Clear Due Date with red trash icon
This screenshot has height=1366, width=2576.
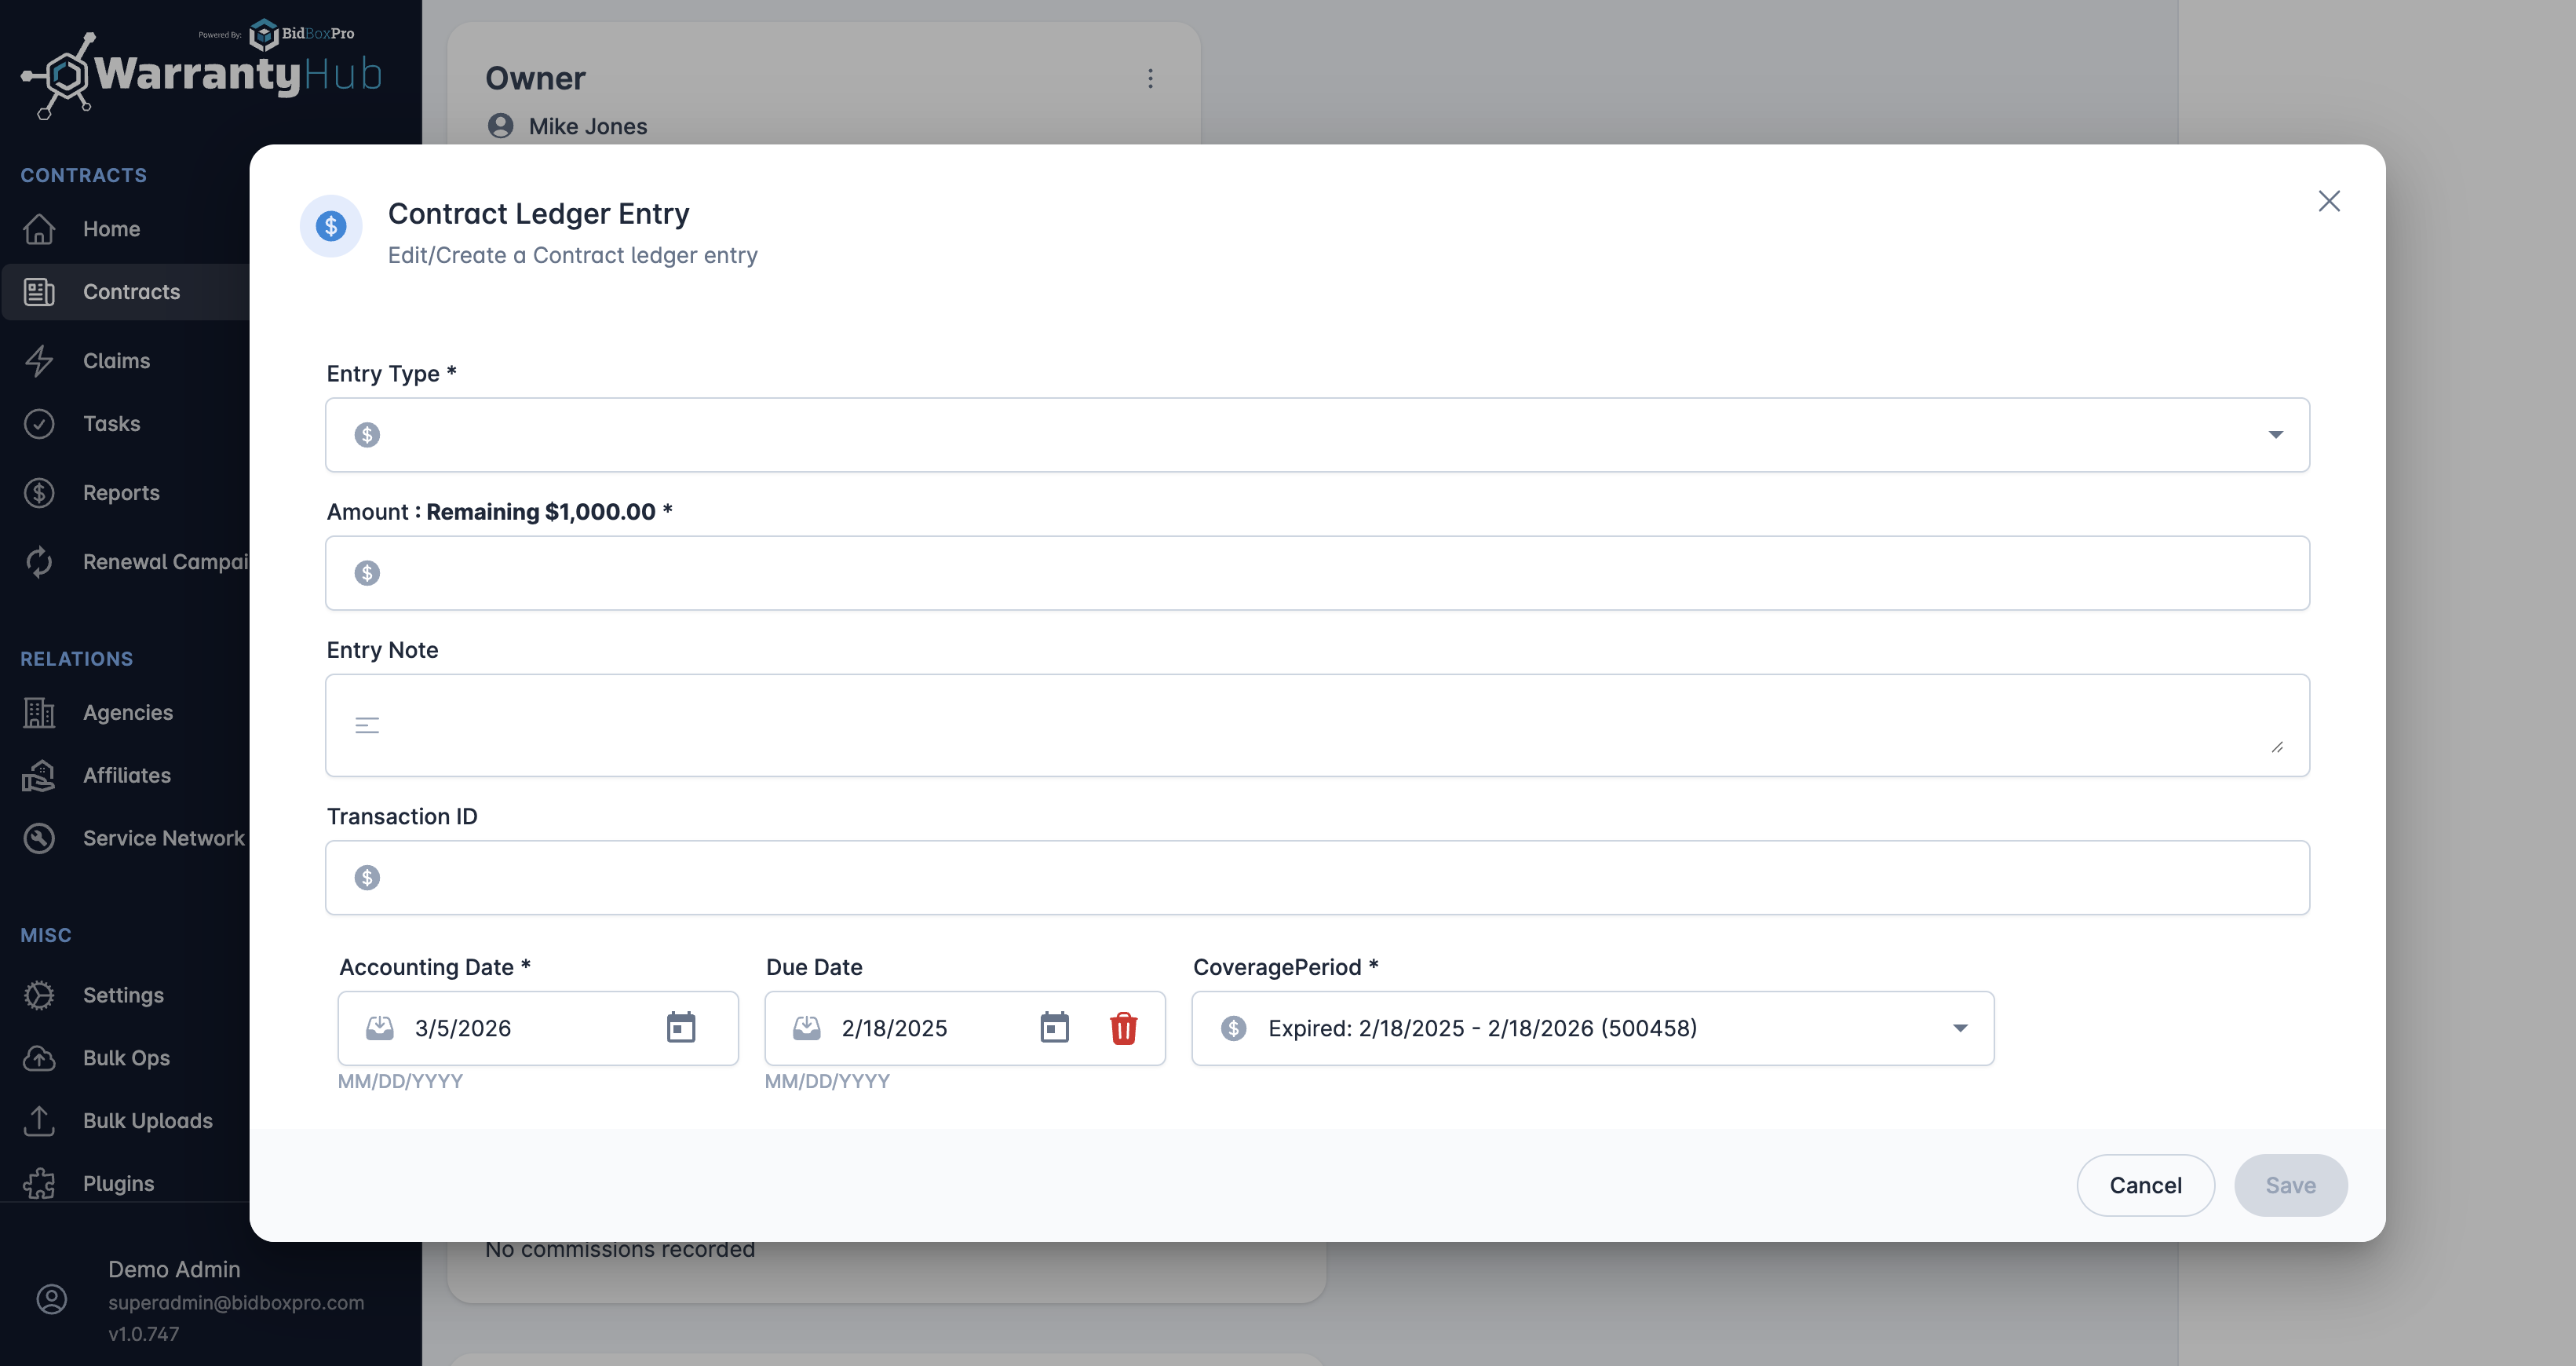(1123, 1027)
